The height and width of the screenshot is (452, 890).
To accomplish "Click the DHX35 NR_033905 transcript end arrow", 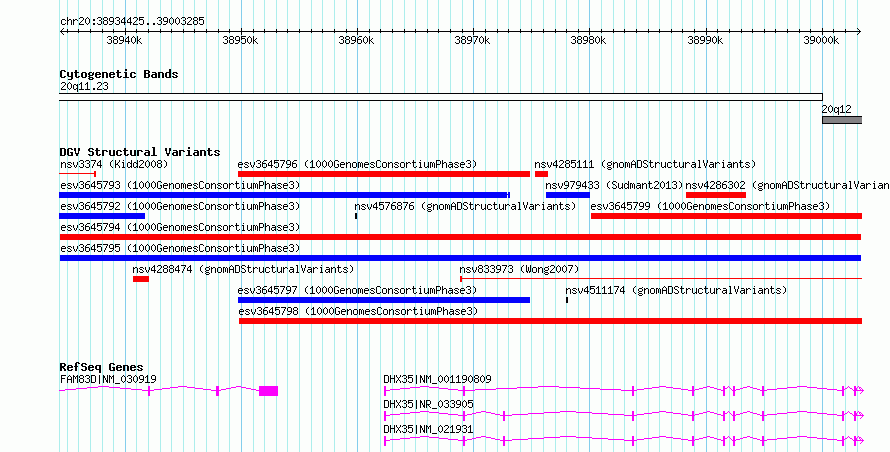I will (859, 416).
